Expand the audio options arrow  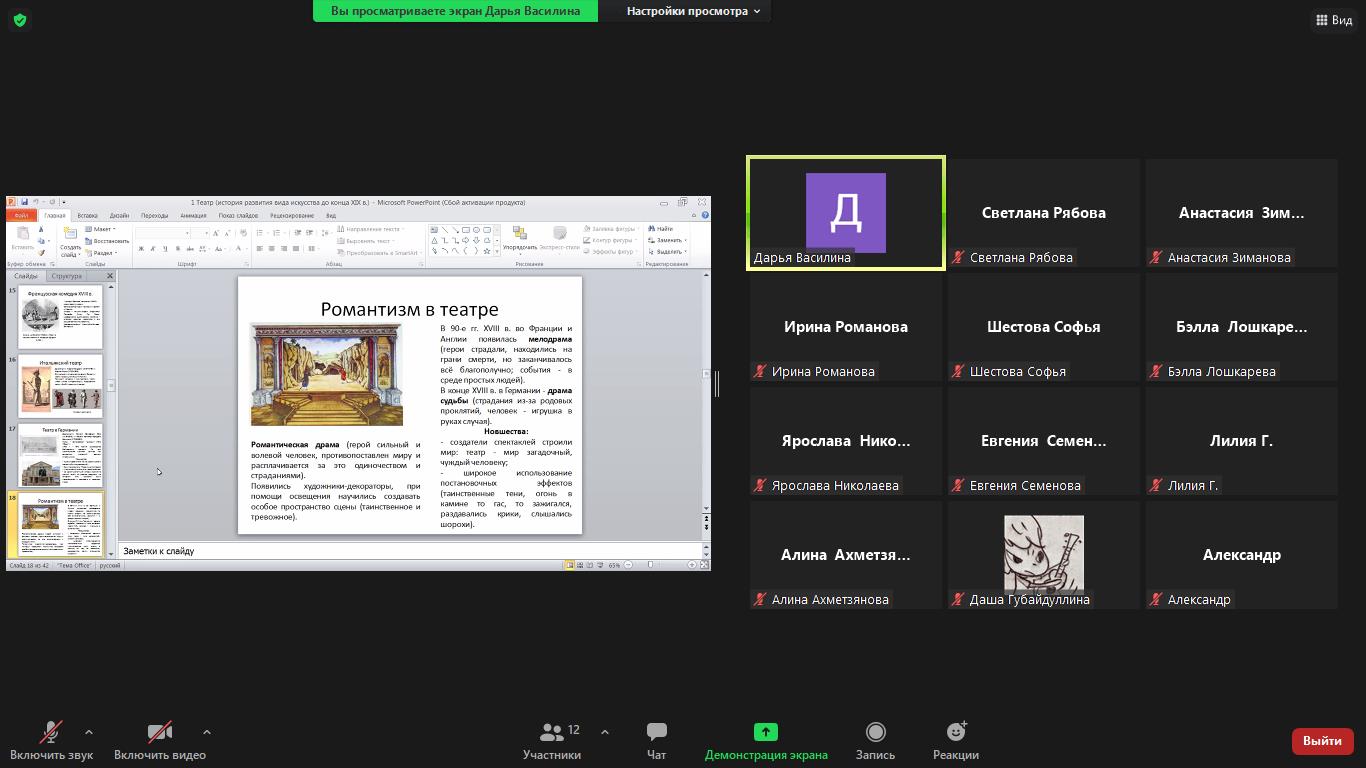coord(89,732)
